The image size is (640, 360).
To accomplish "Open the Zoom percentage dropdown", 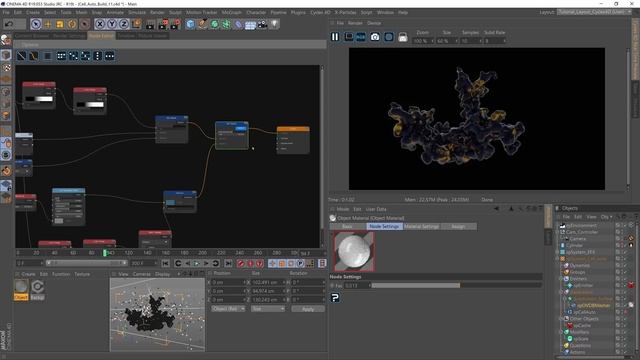I will 423,41.
